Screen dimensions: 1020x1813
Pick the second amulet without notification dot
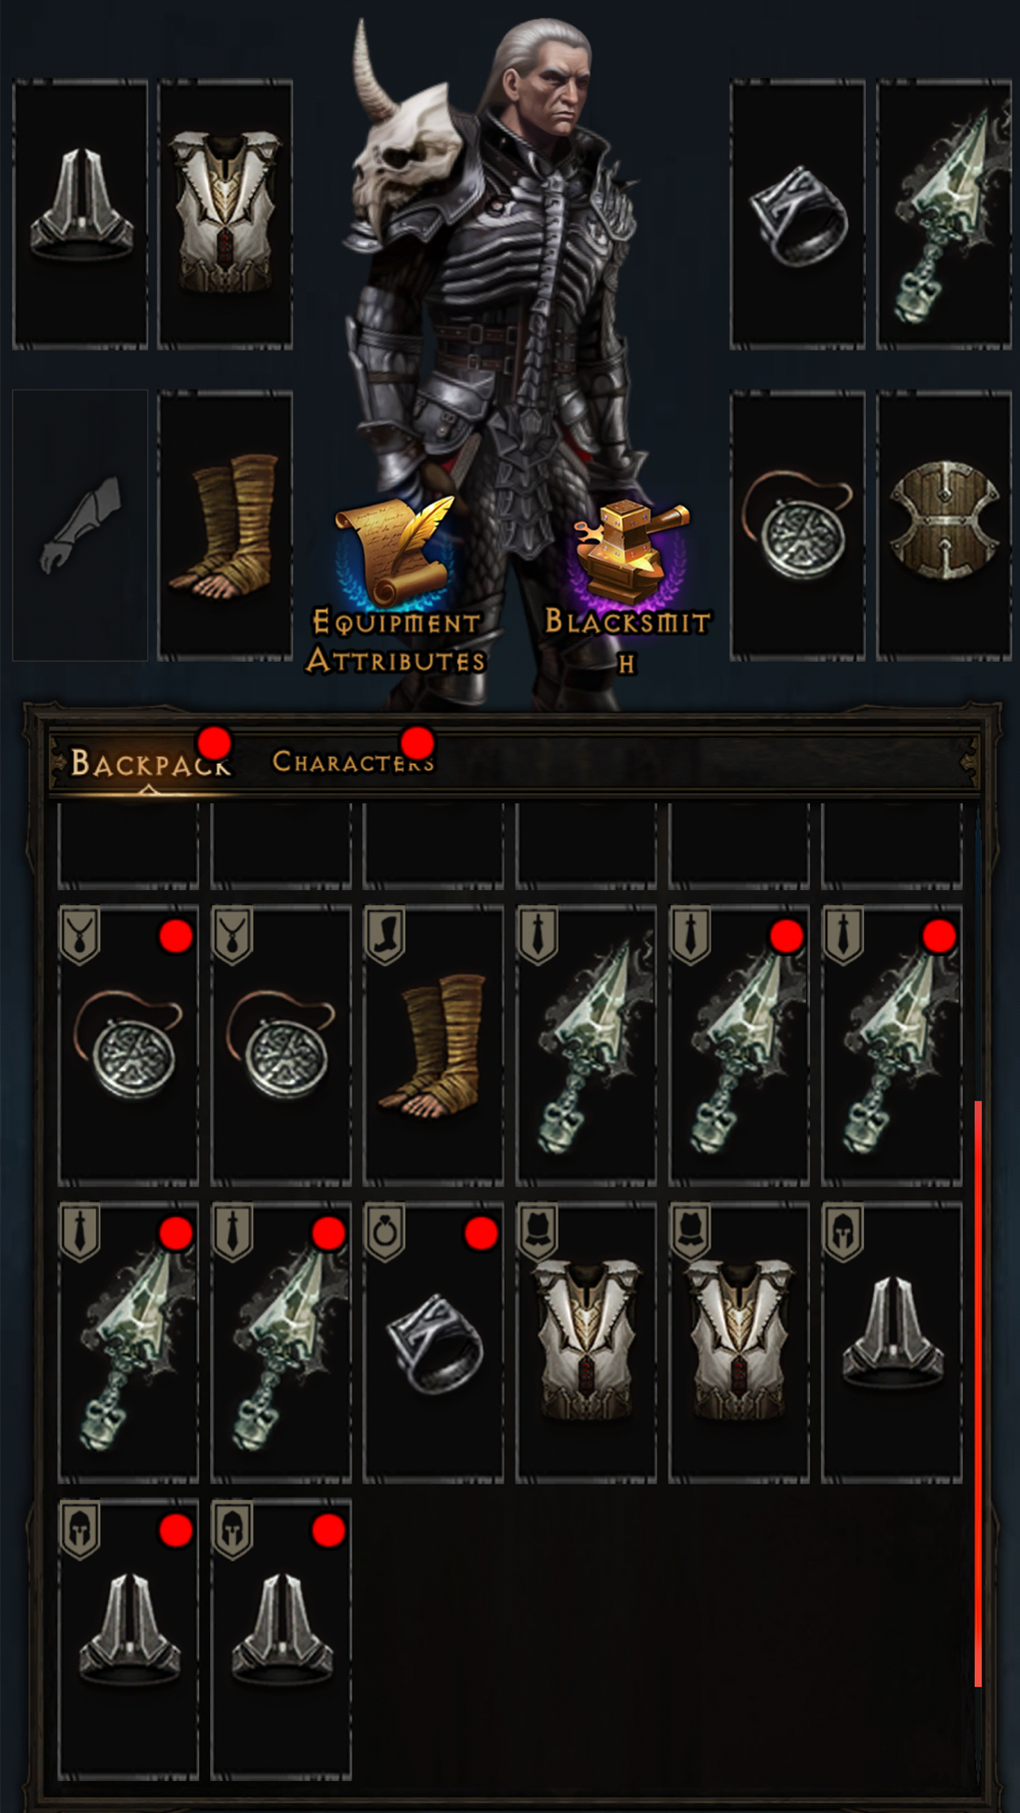click(x=281, y=1045)
